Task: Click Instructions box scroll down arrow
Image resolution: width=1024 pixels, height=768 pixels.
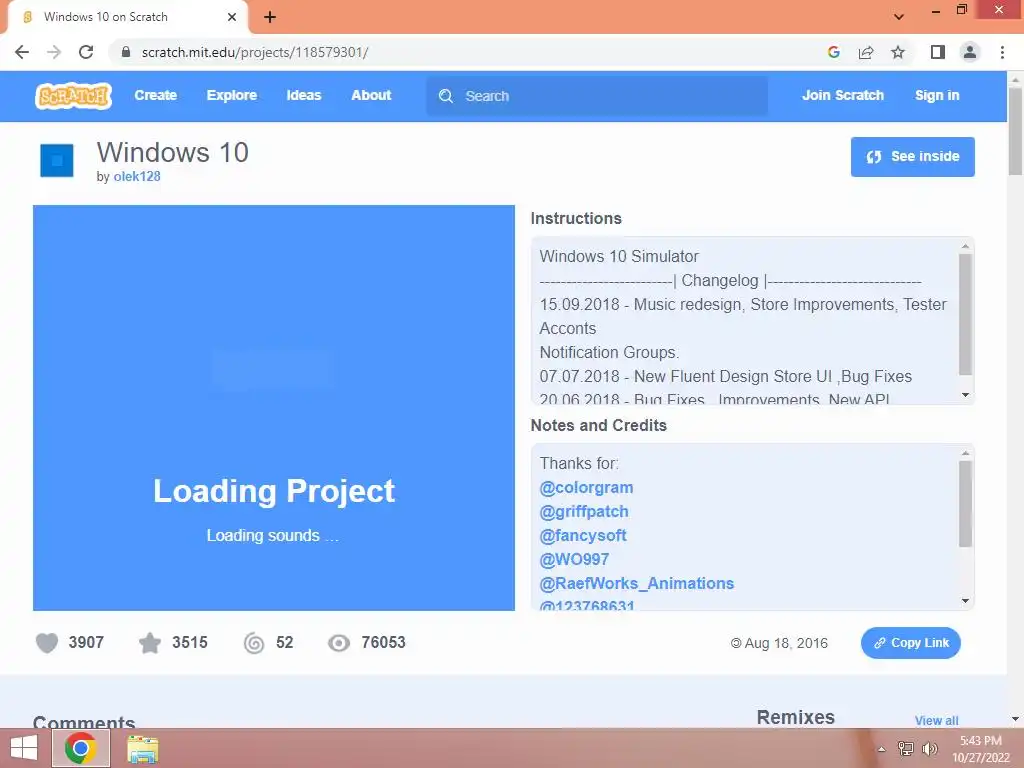Action: coord(965,395)
